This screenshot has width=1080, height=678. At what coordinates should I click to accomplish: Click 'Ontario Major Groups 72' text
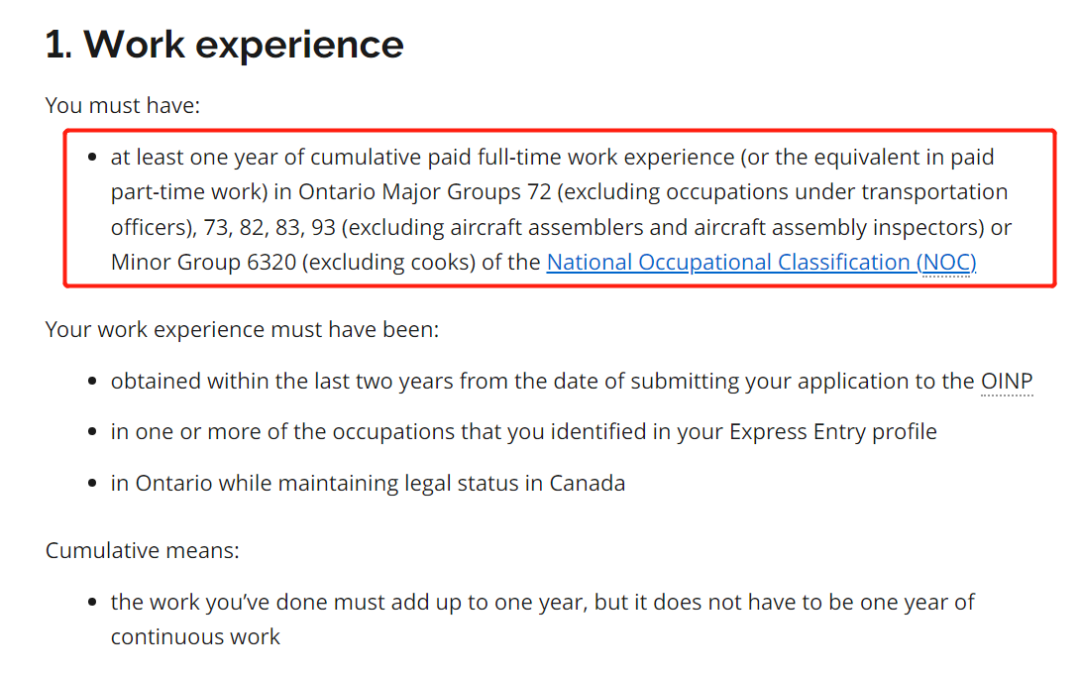click(425, 192)
